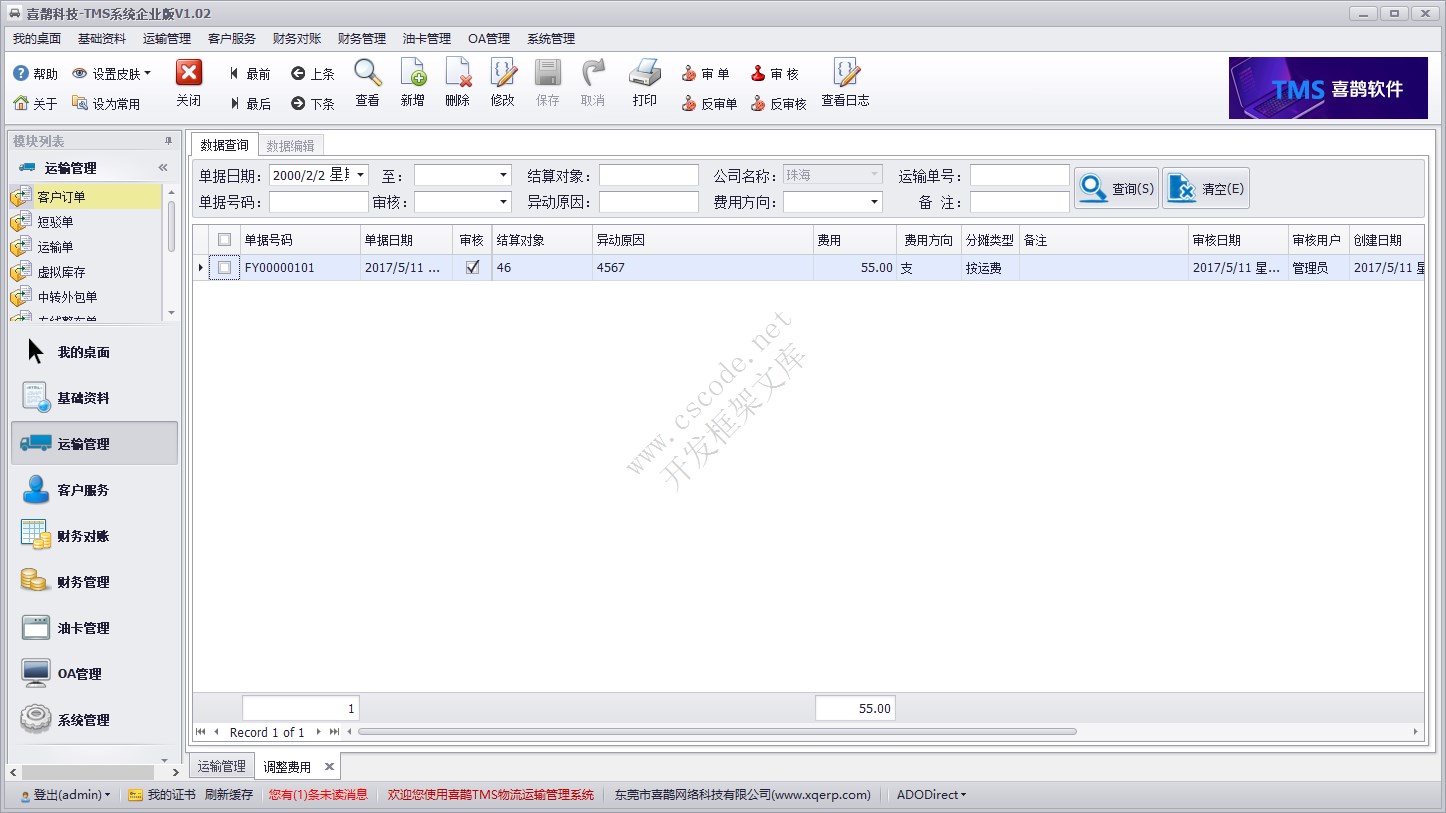
Task: Open the 单据日期 start date dropdown
Action: (x=360, y=175)
